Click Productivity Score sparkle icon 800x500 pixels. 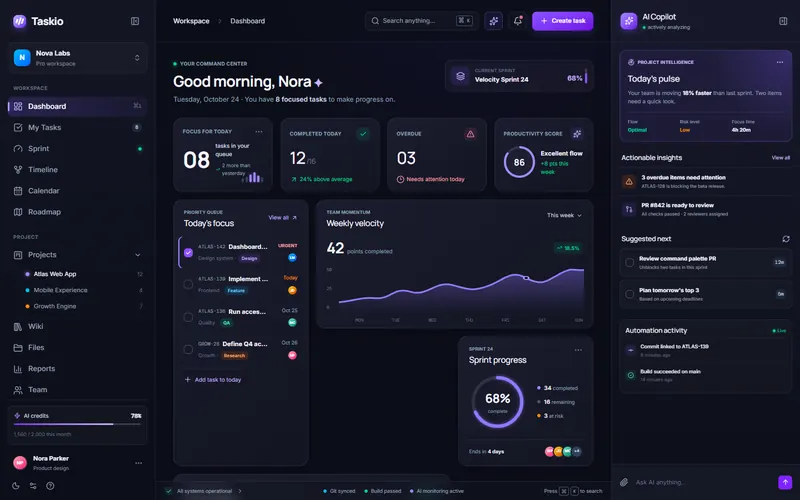pos(577,134)
